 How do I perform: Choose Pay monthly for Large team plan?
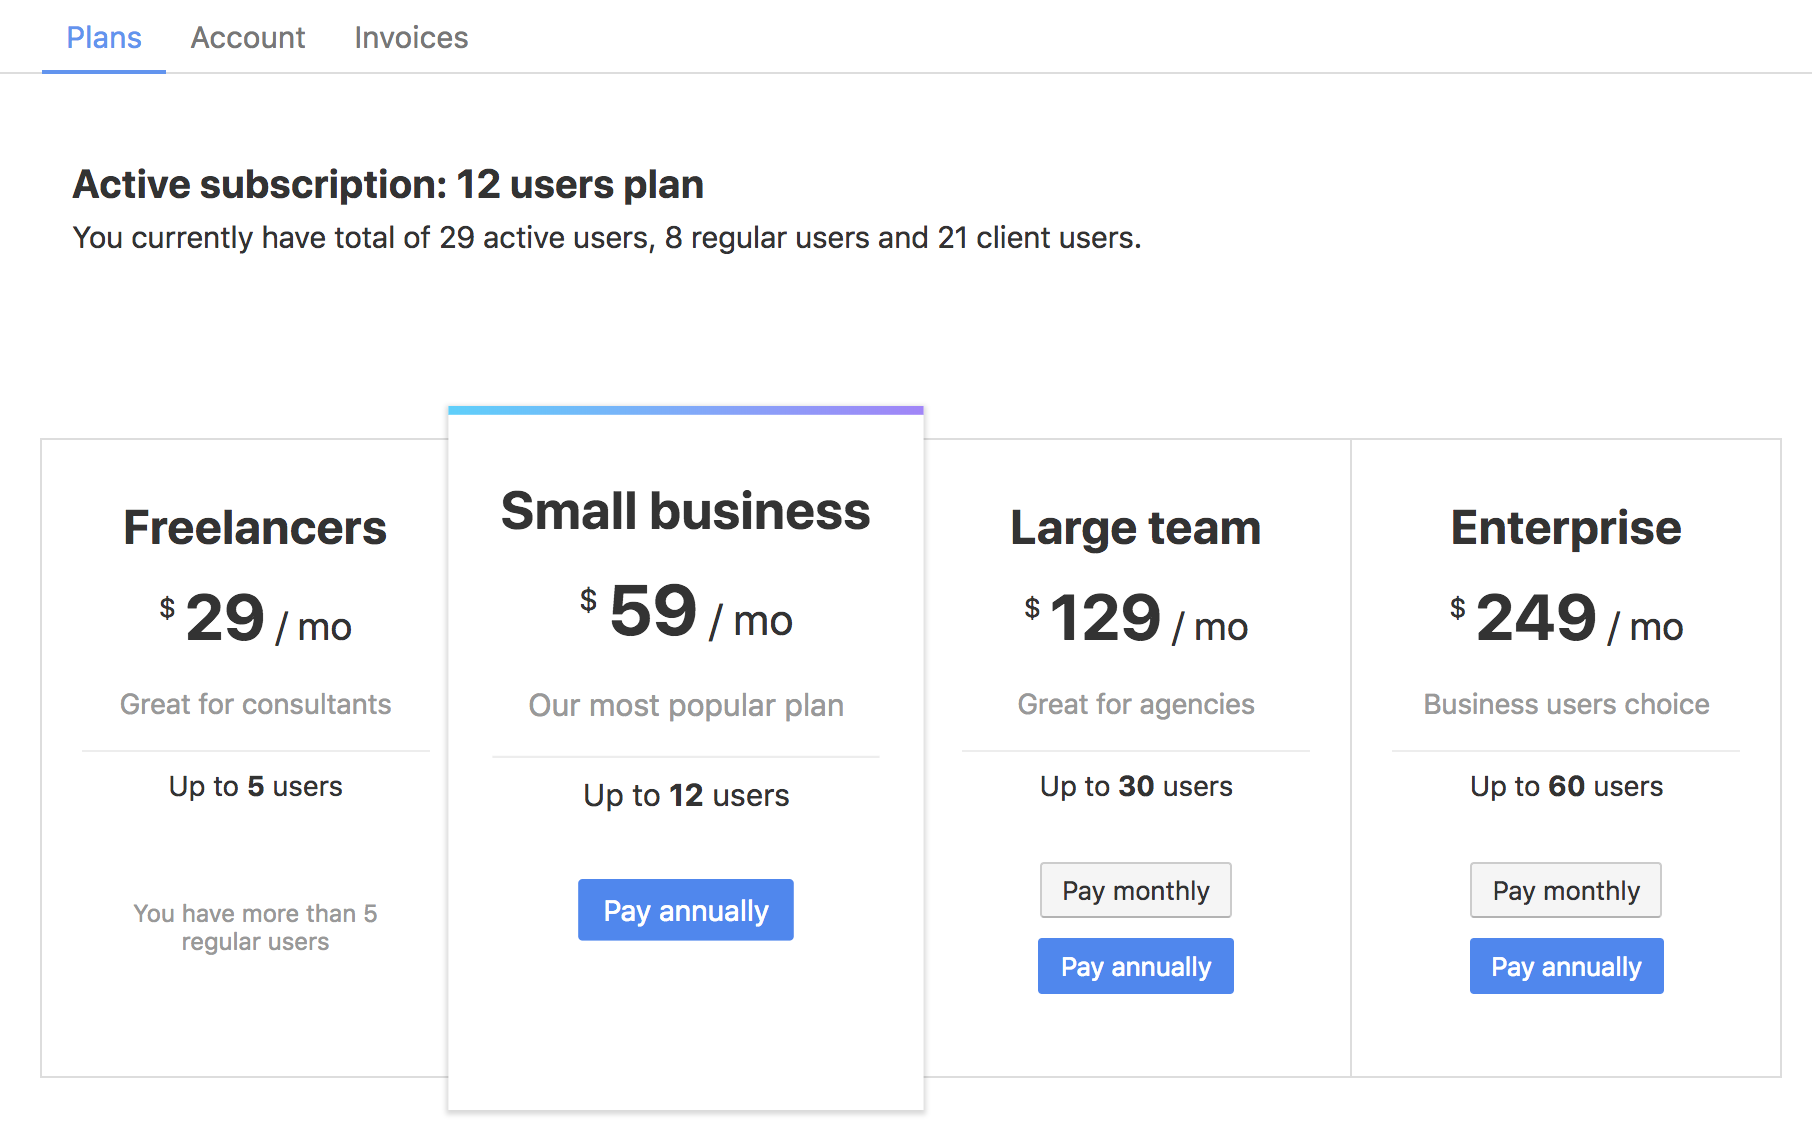pos(1135,890)
